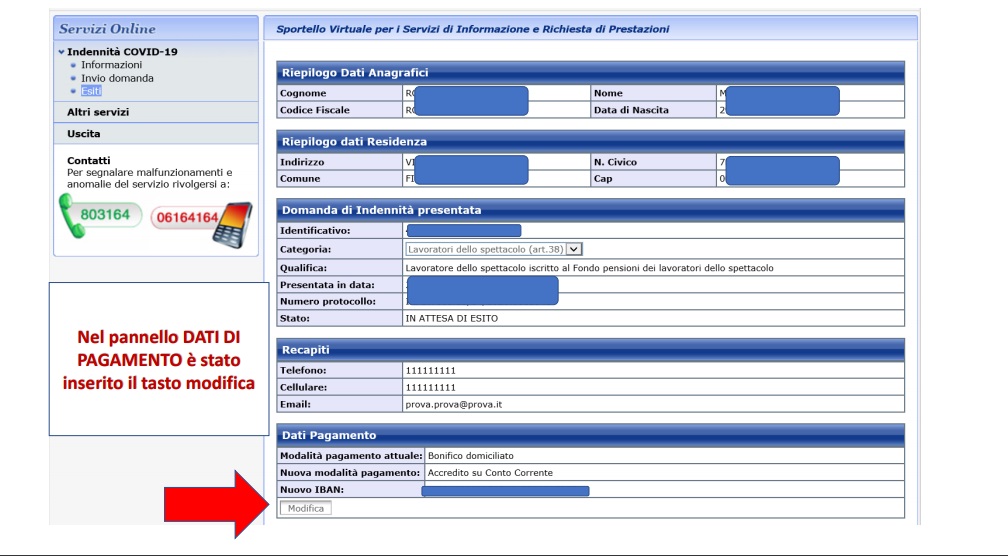Click the Contatti heading in sidebar
The image size is (1008, 556).
click(x=89, y=161)
